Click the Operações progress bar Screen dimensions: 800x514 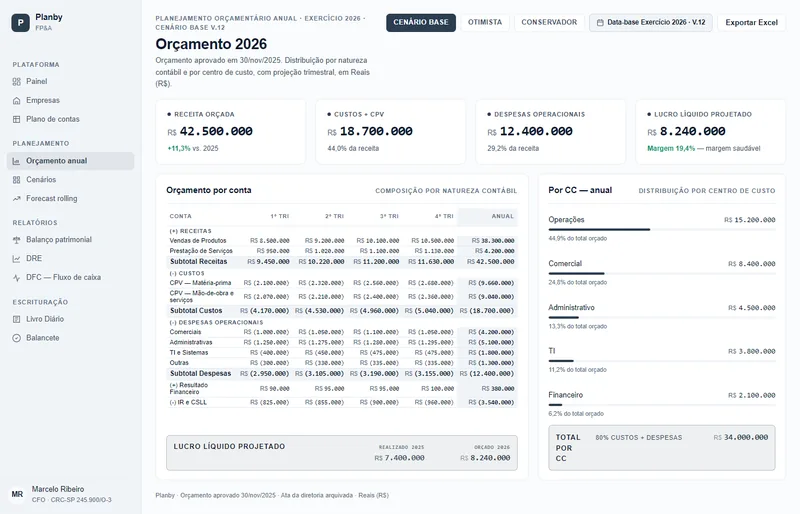point(662,230)
